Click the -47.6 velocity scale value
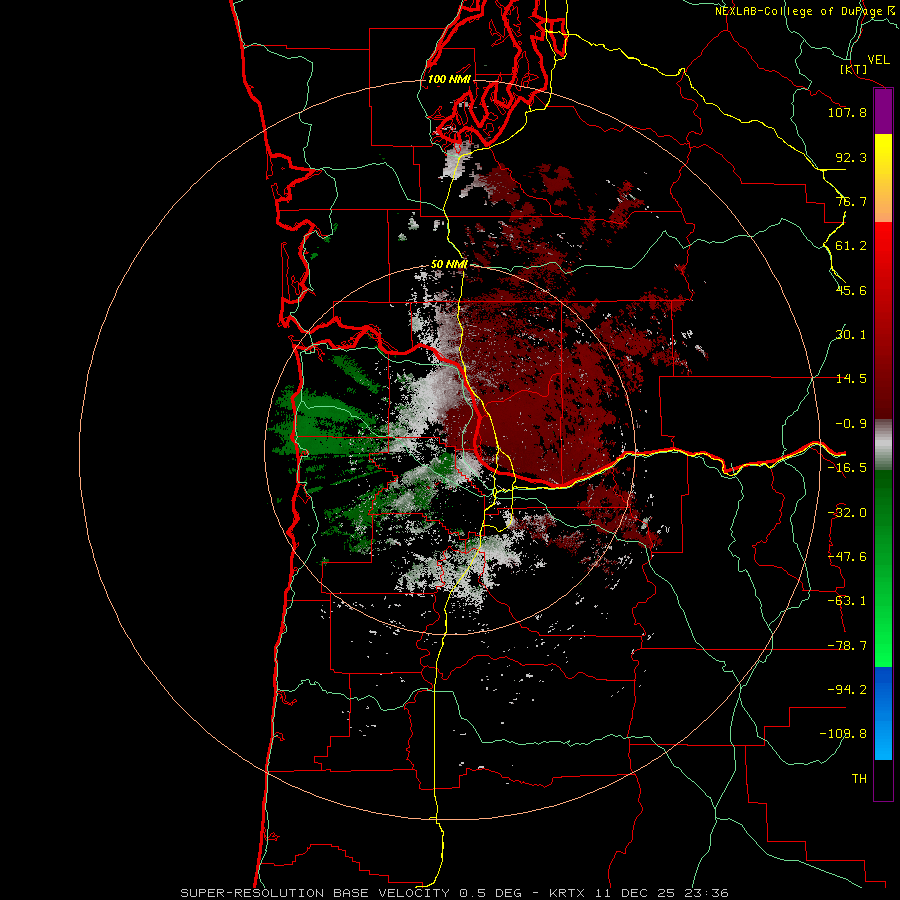This screenshot has height=900, width=900. pyautogui.click(x=847, y=557)
